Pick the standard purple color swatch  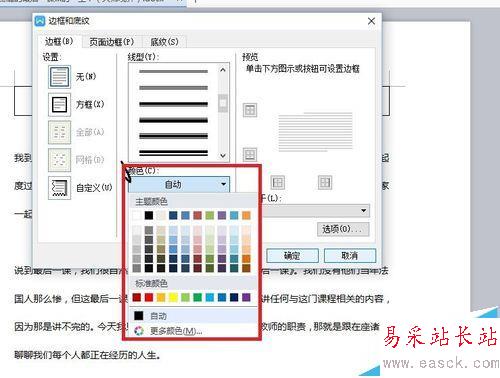click(x=246, y=297)
